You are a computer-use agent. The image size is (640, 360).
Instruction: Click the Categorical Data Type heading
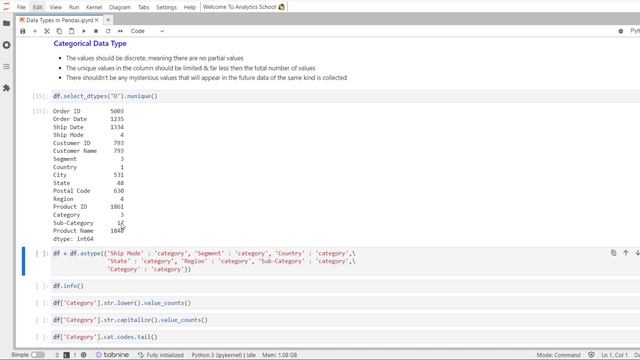click(90, 43)
